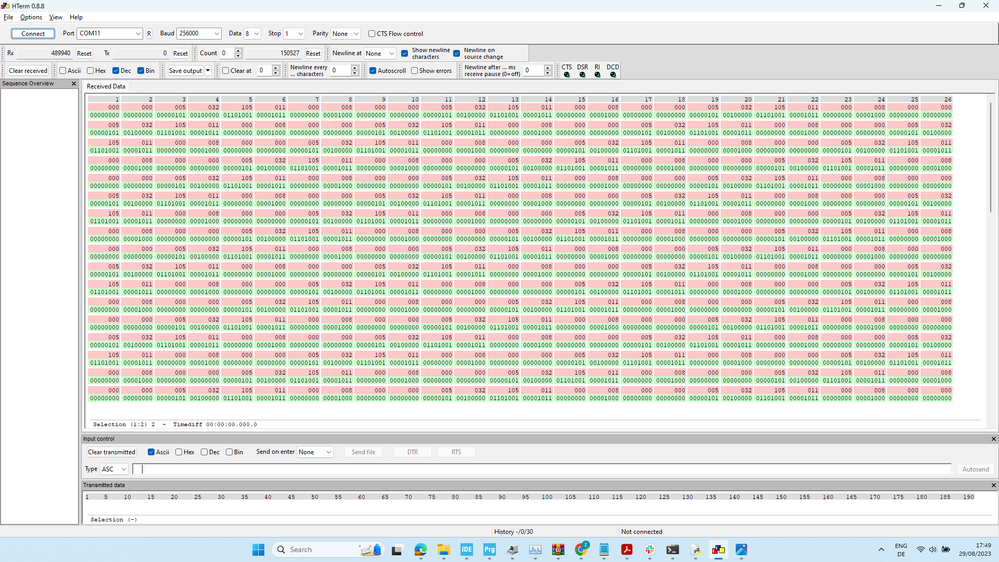Viewport: 999px width, 562px height.
Task: Click the DCD indicator LED
Action: pos(613,75)
